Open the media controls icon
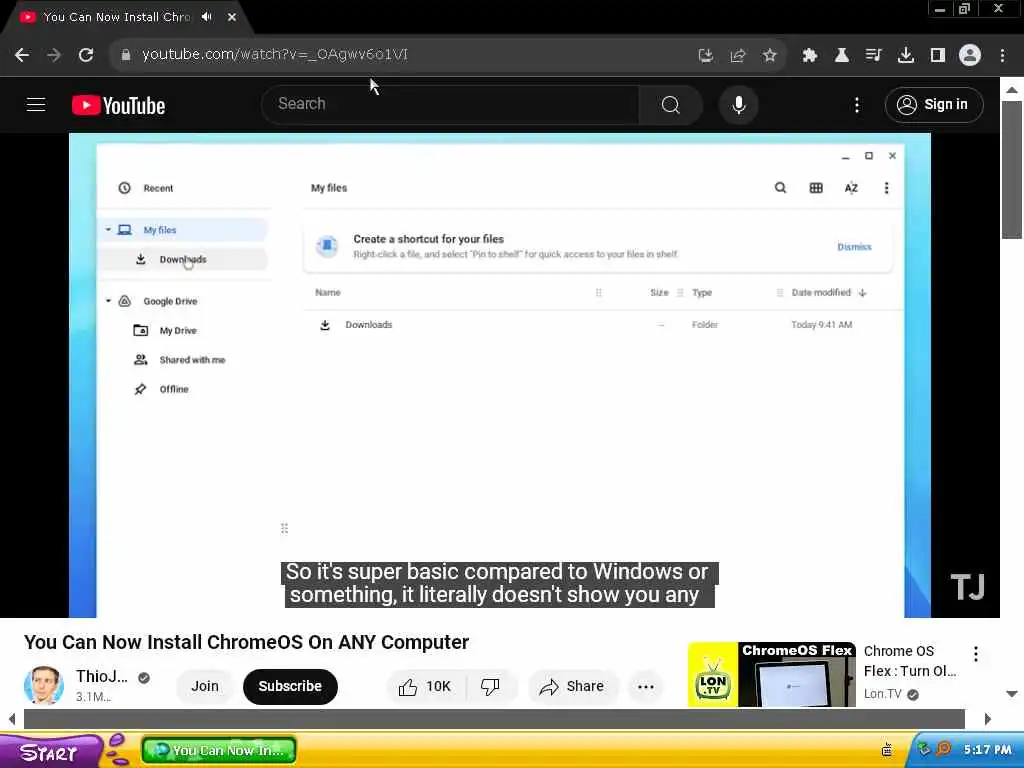This screenshot has height=768, width=1024. [873, 56]
